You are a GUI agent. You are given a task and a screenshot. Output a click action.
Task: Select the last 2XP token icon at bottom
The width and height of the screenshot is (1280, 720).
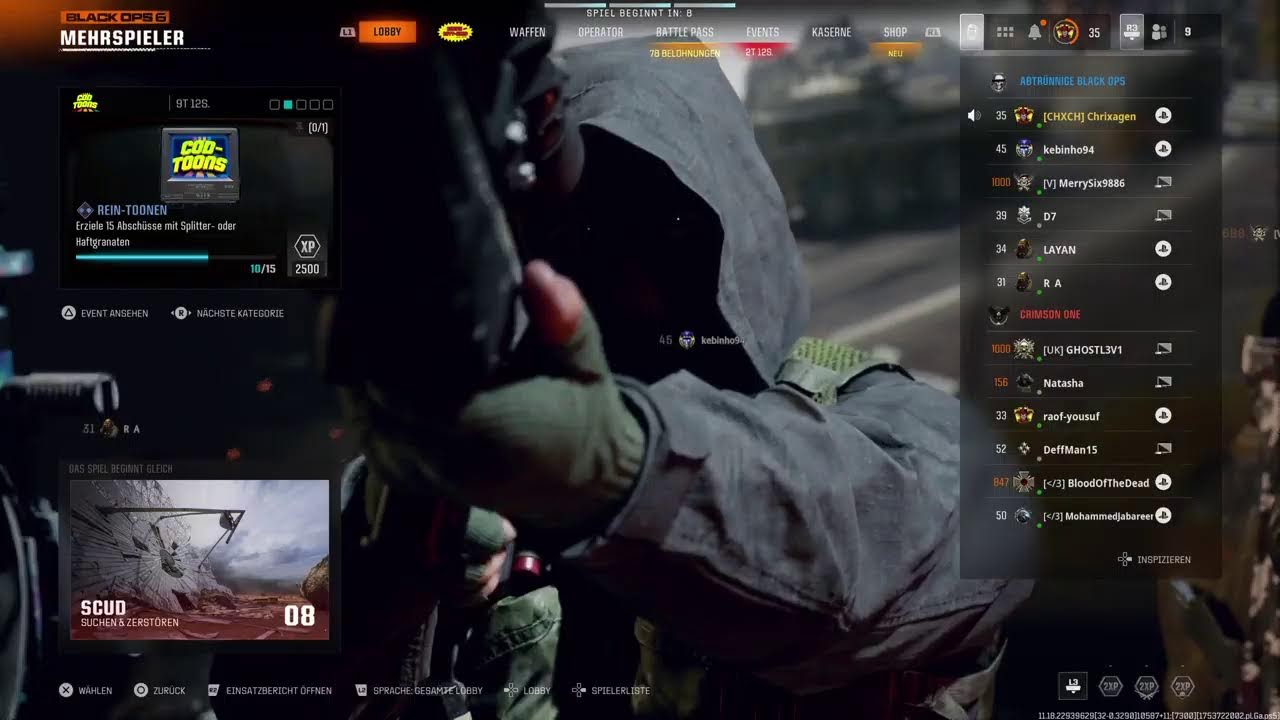1183,686
